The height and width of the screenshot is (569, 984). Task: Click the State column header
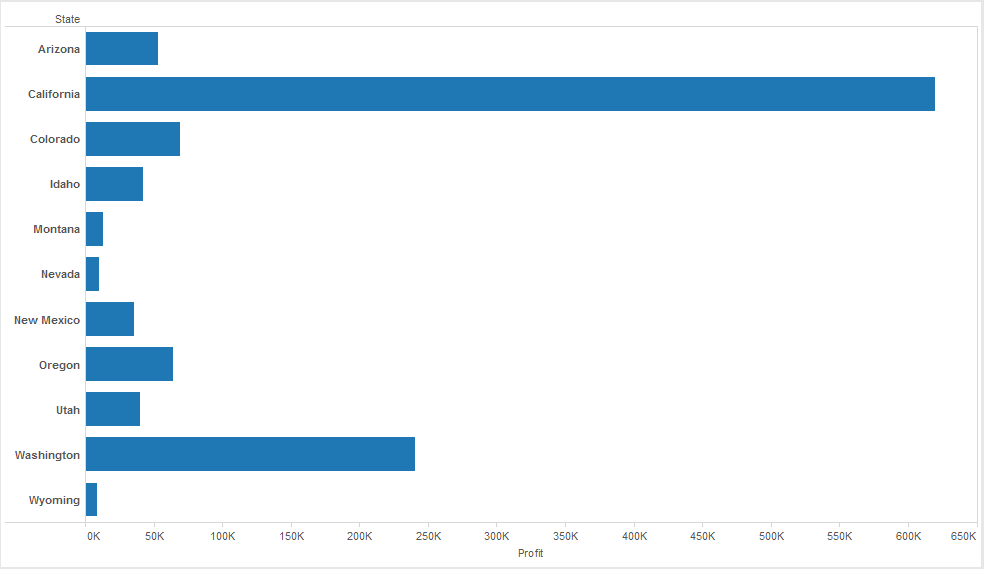[x=67, y=19]
